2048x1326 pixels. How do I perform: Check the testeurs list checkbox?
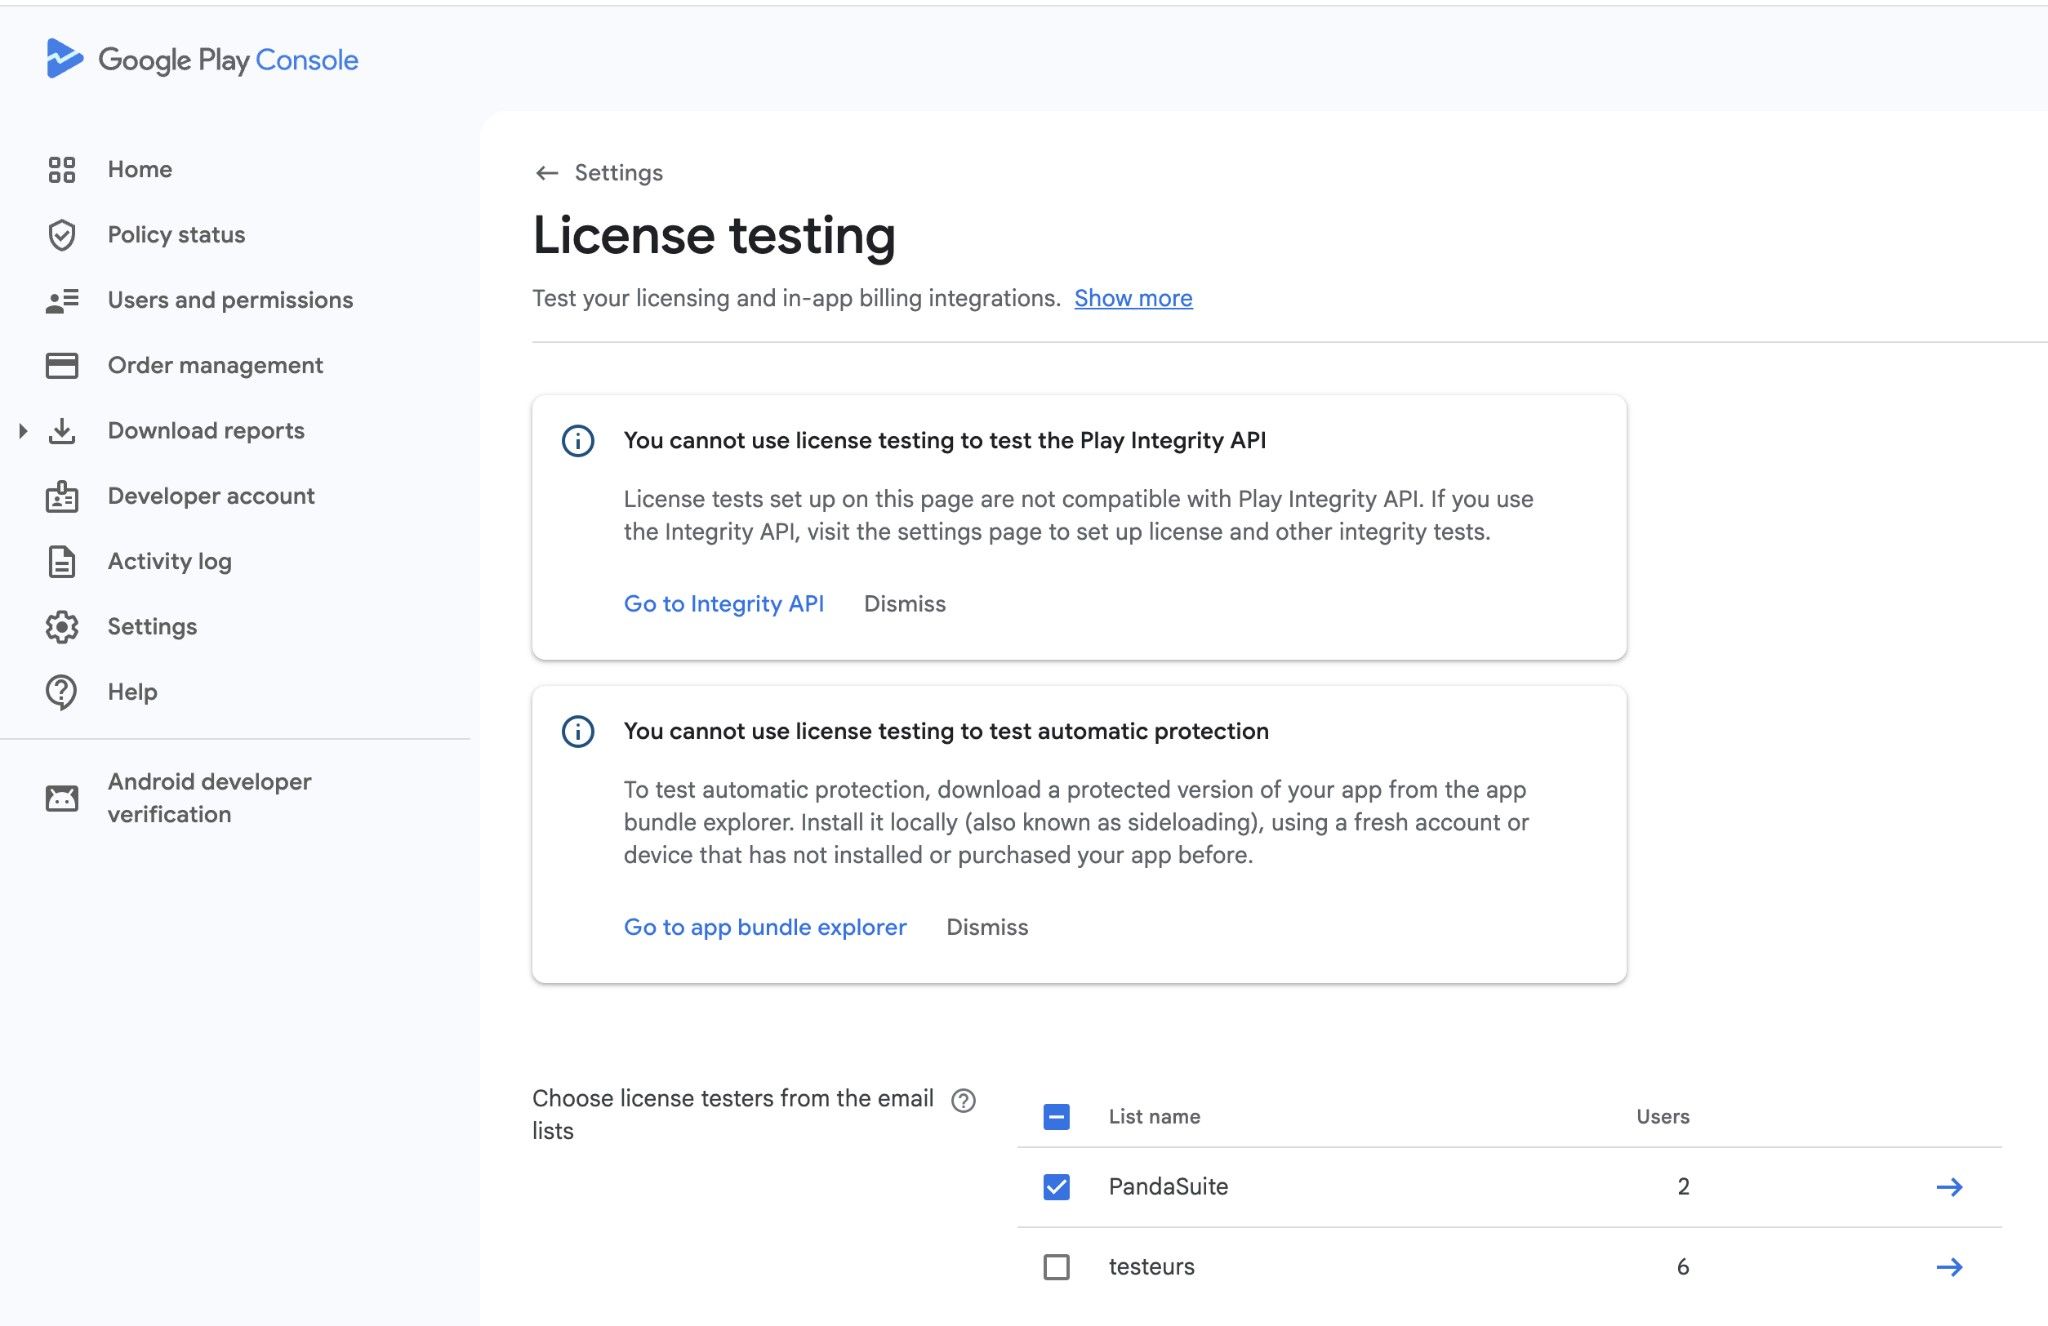[1057, 1267]
